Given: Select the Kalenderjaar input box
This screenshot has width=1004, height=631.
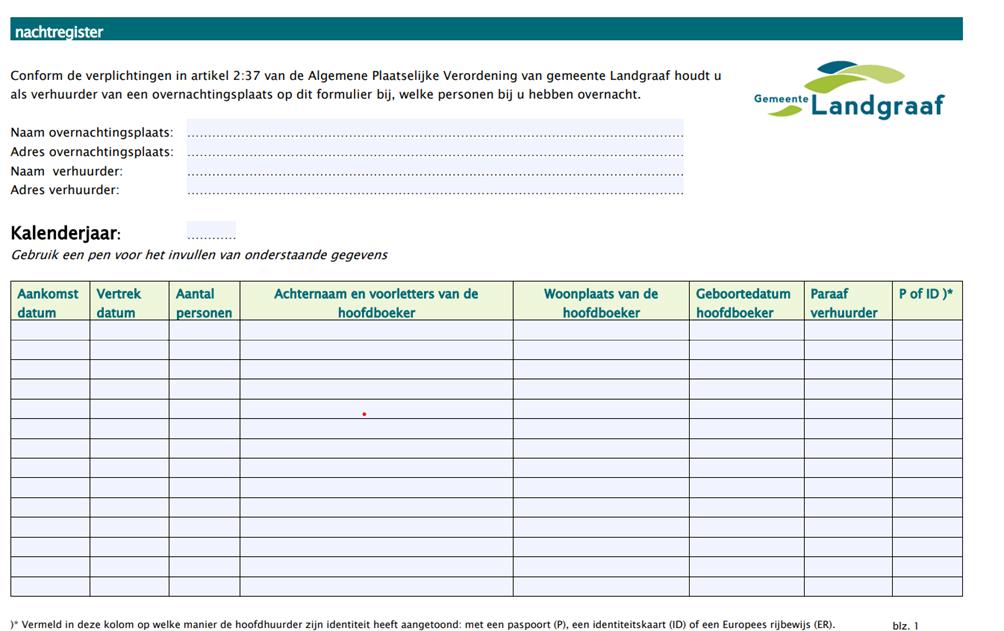Looking at the screenshot, I should 211,232.
